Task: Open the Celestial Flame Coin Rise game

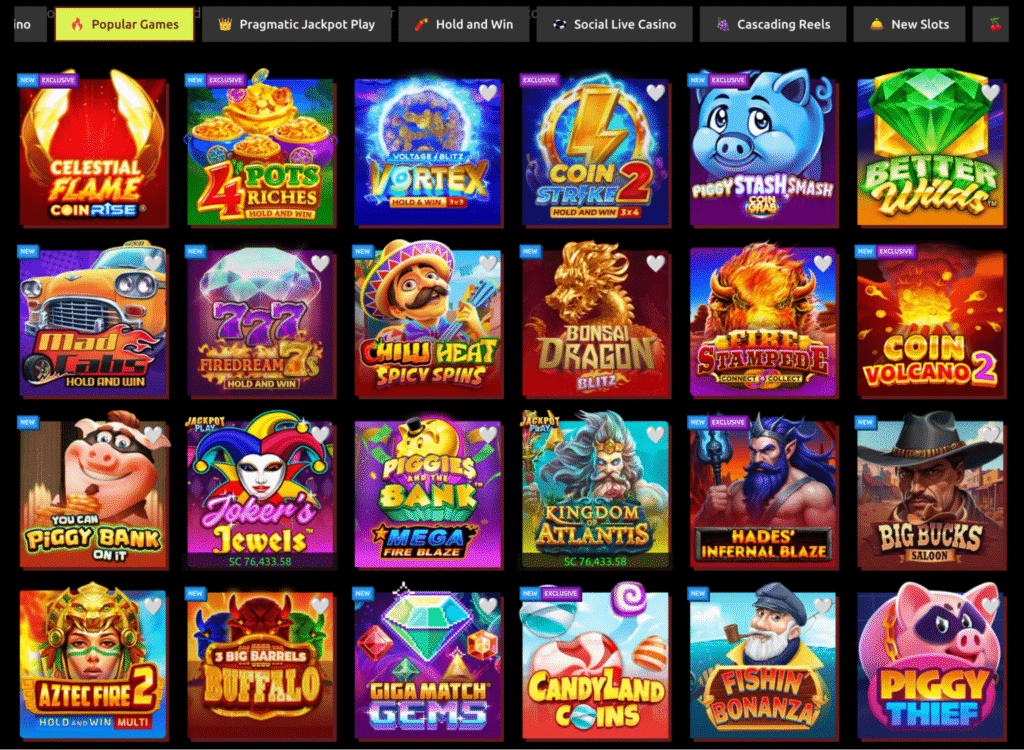Action: (x=93, y=150)
